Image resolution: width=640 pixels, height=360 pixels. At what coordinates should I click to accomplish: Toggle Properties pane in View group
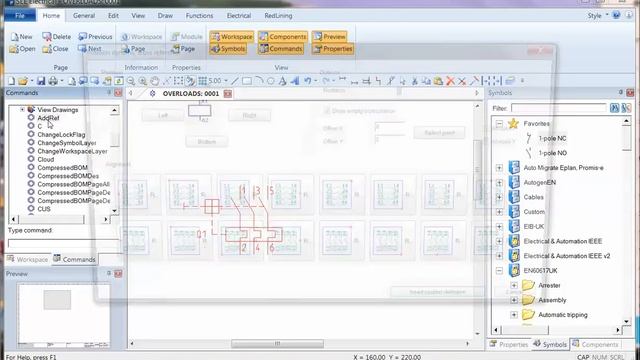(x=332, y=49)
